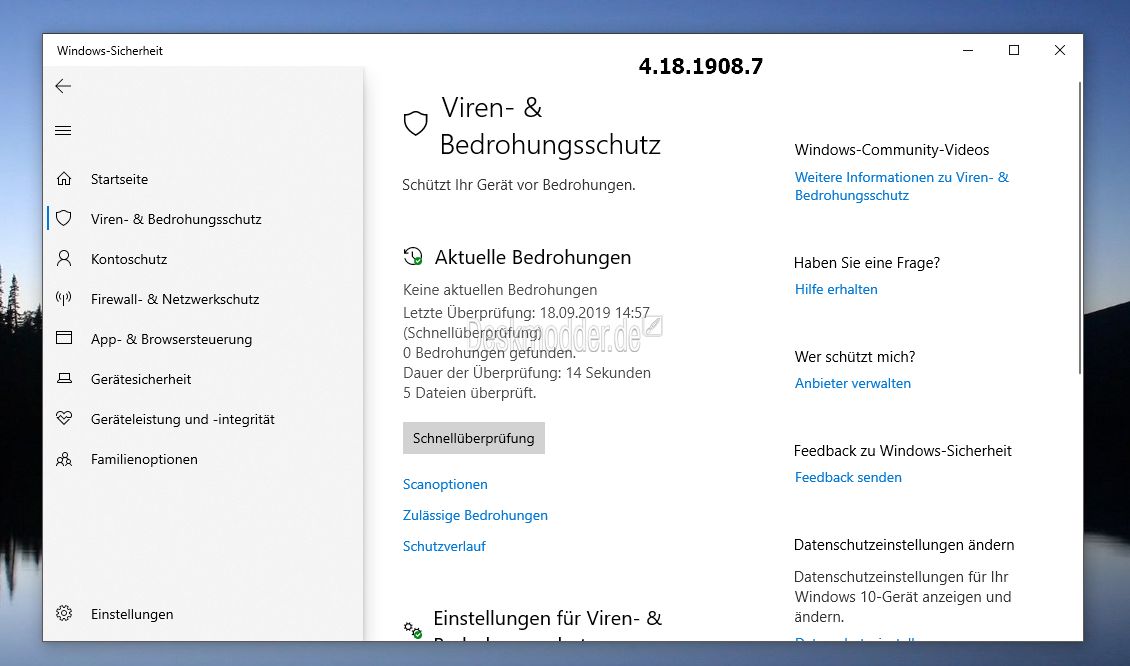Click the gears icon beside Einstellungen für Viren-
The image size is (1130, 666).
413,629
